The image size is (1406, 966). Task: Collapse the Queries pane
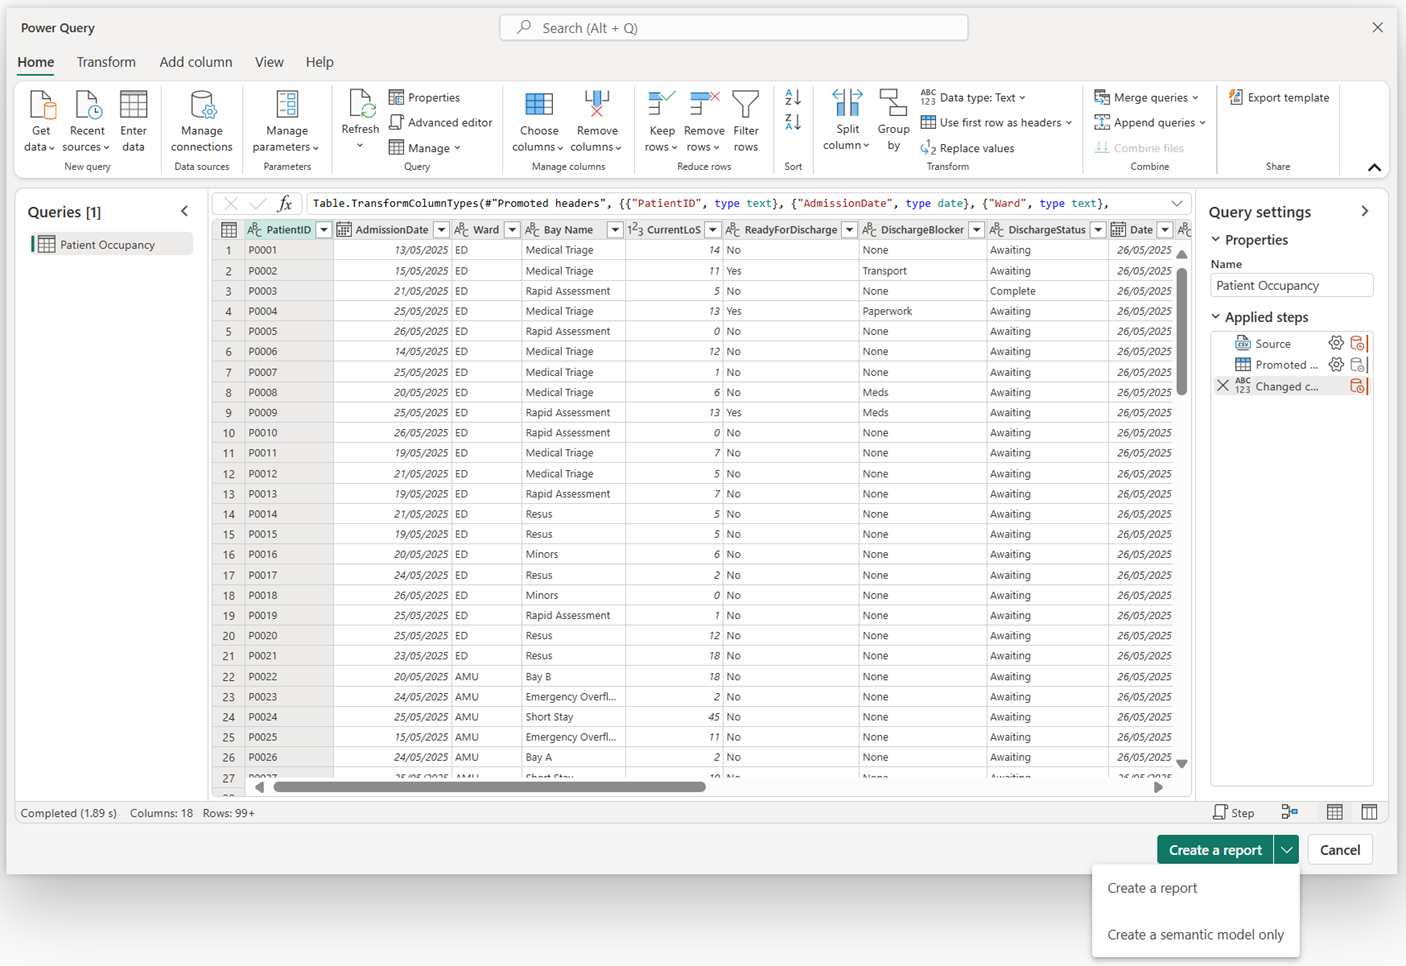[184, 211]
